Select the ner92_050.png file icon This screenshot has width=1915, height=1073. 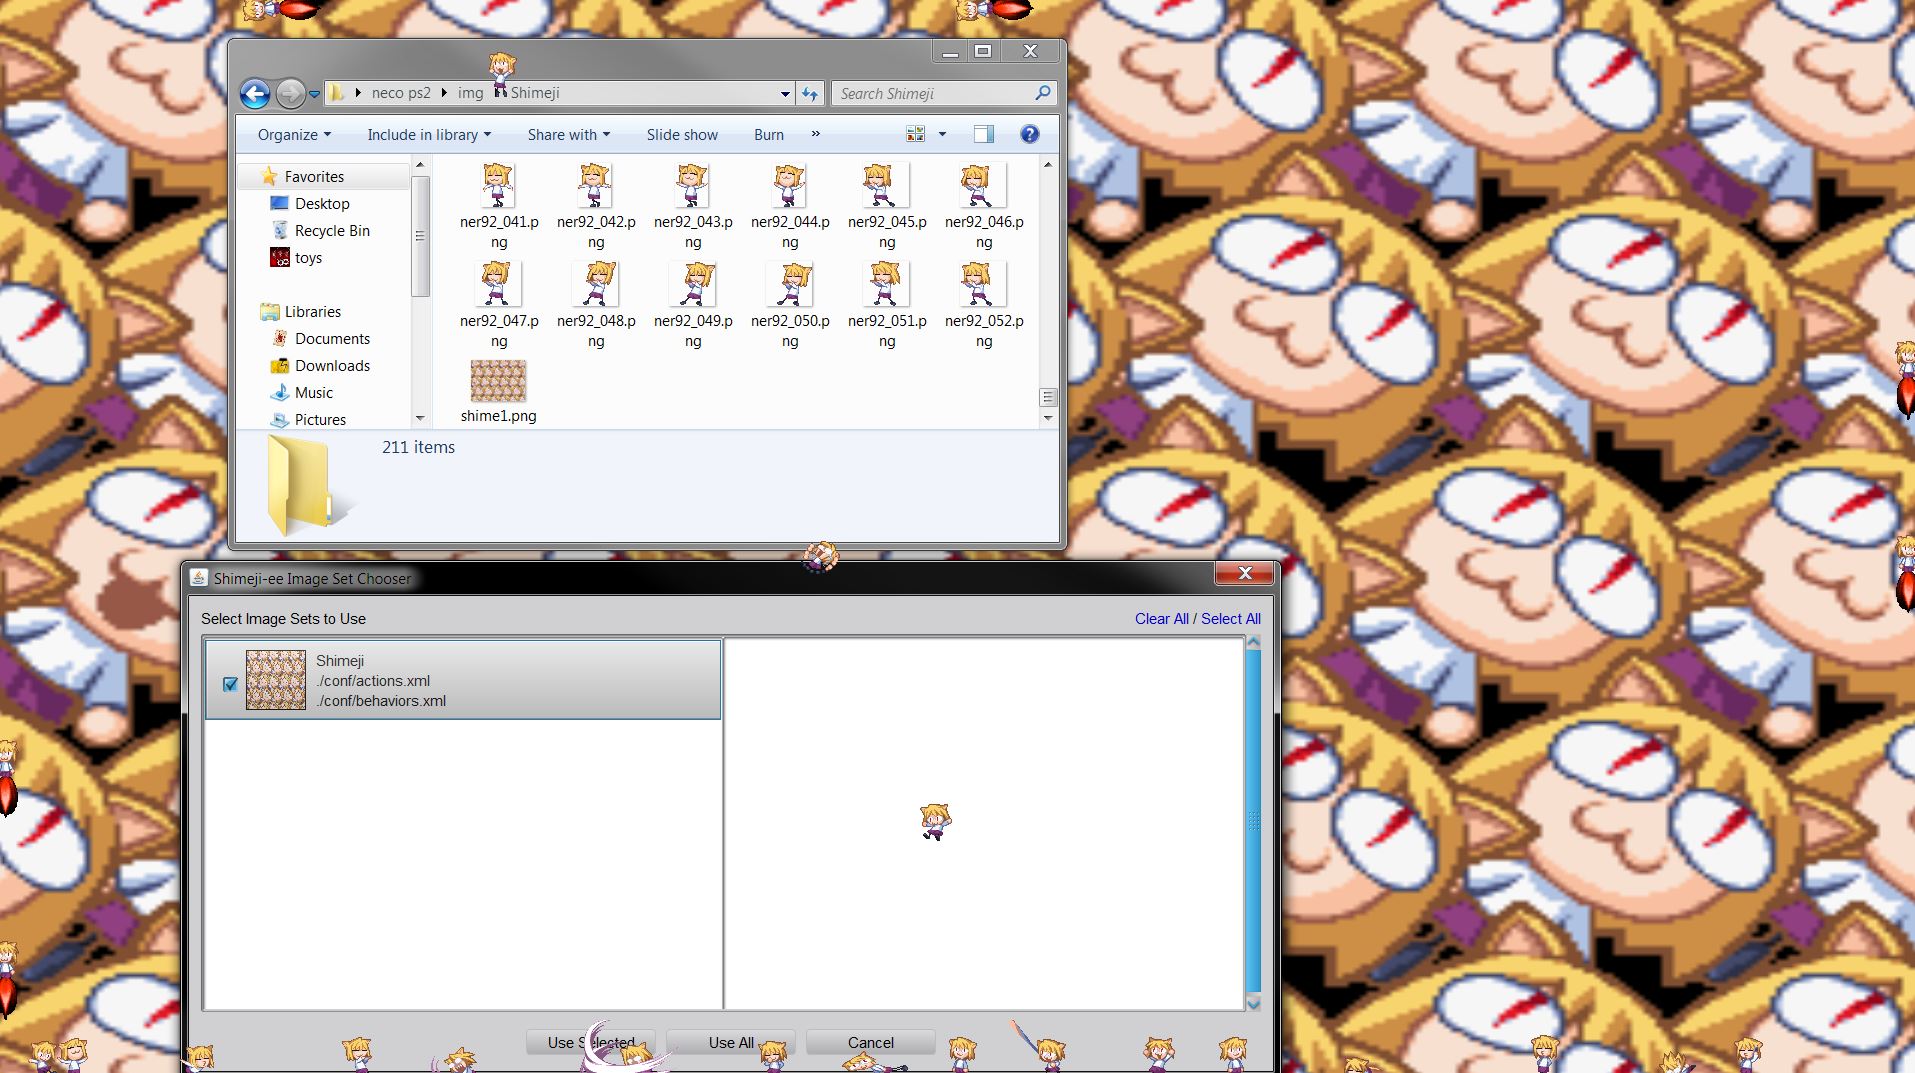click(788, 284)
